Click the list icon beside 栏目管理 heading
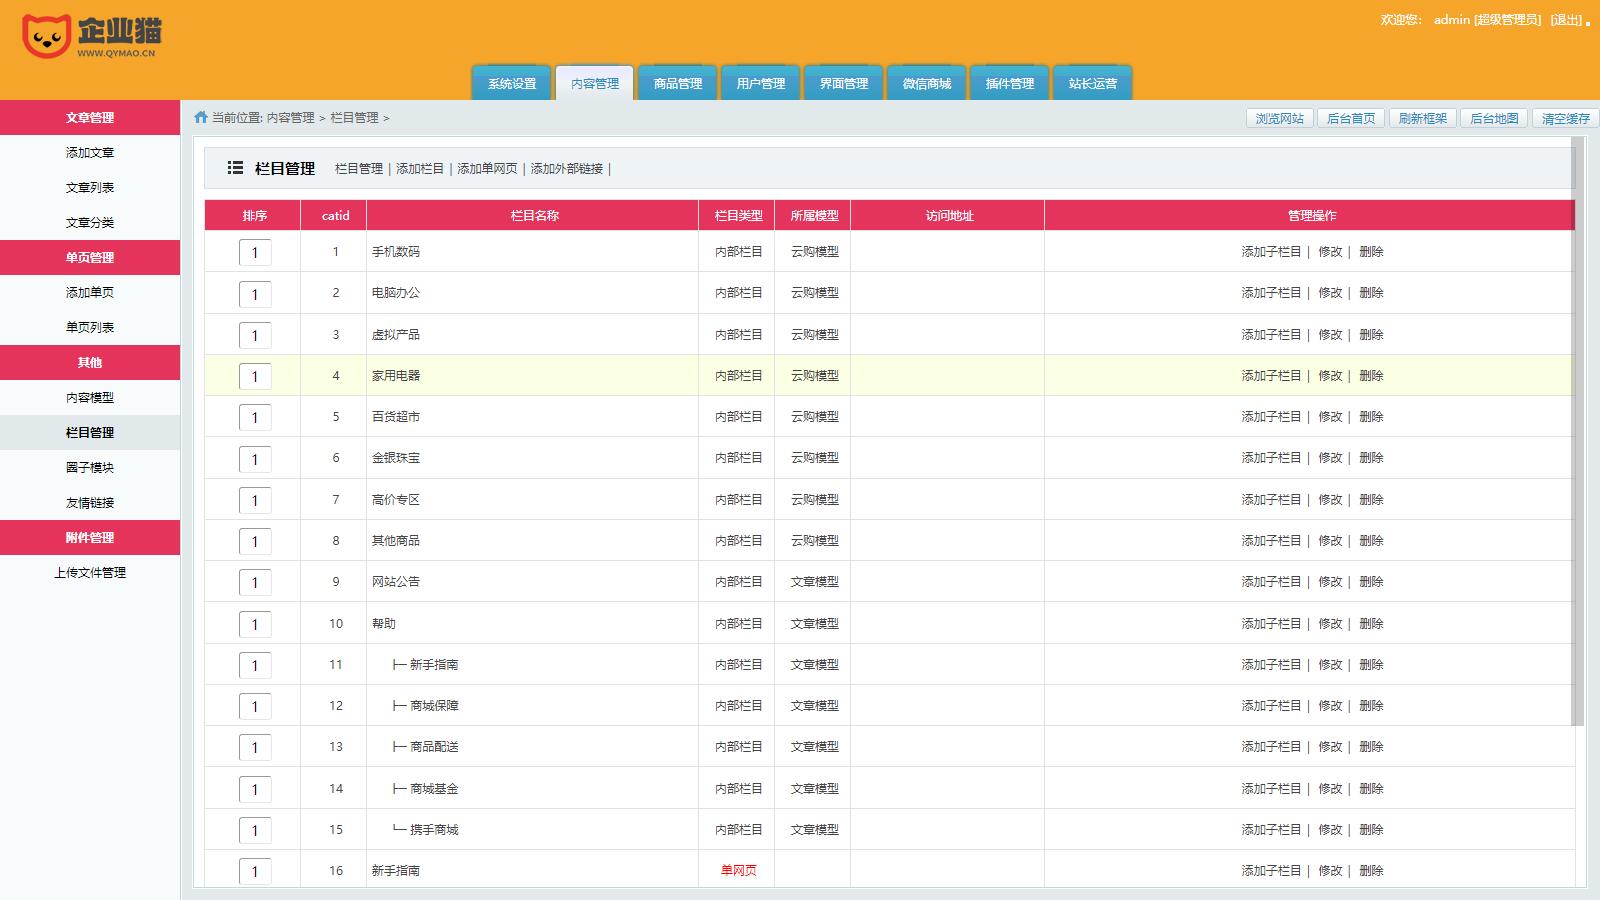Viewport: 1600px width, 900px height. click(x=235, y=168)
